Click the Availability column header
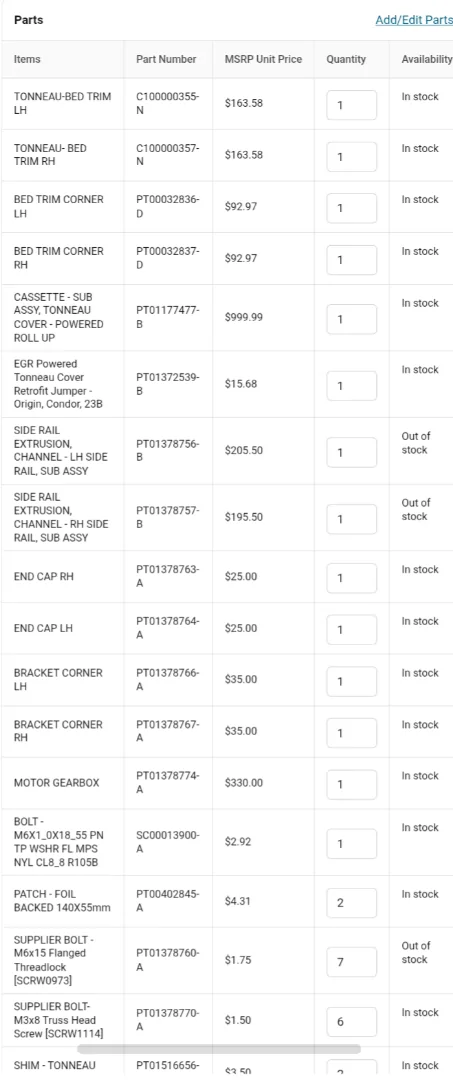This screenshot has height=1080, width=453. (426, 59)
